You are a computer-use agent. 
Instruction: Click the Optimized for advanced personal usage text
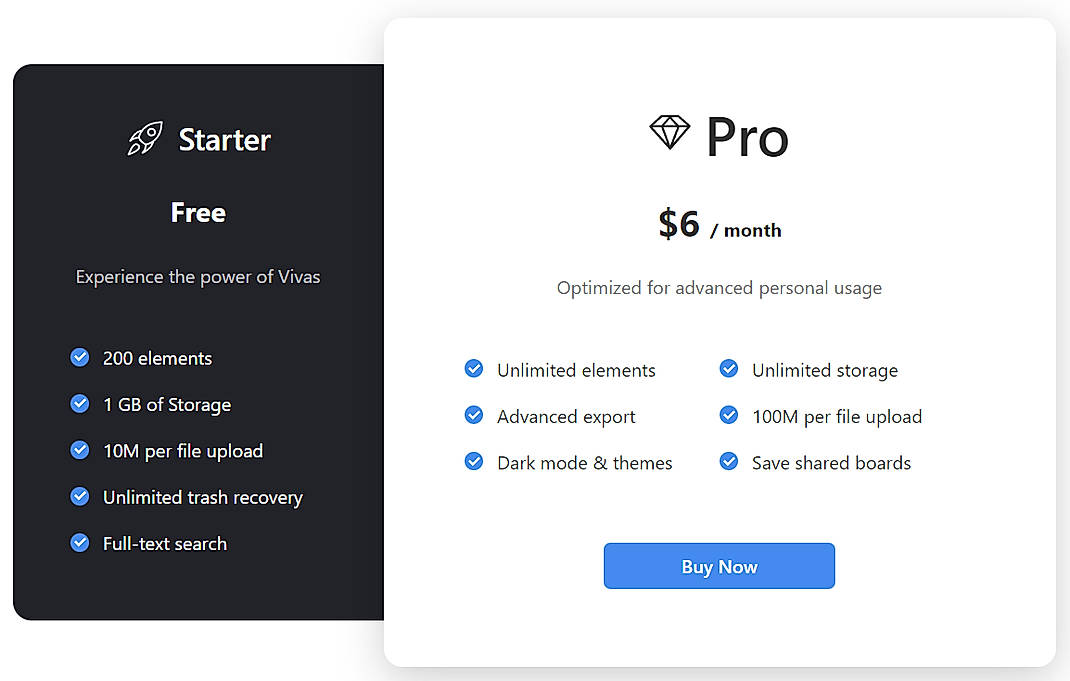[x=719, y=288]
